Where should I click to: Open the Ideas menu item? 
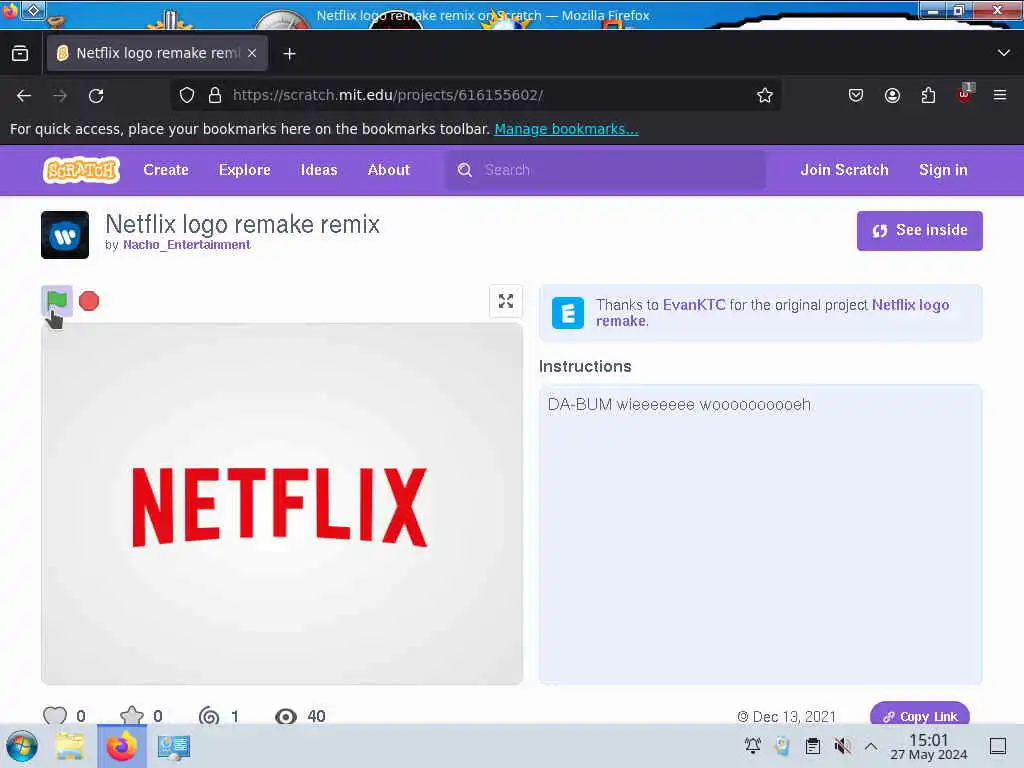click(319, 170)
